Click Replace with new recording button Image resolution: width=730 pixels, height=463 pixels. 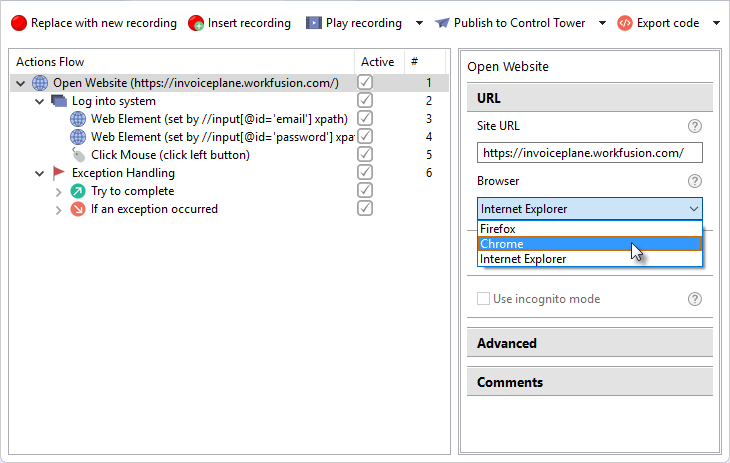pyautogui.click(x=94, y=23)
